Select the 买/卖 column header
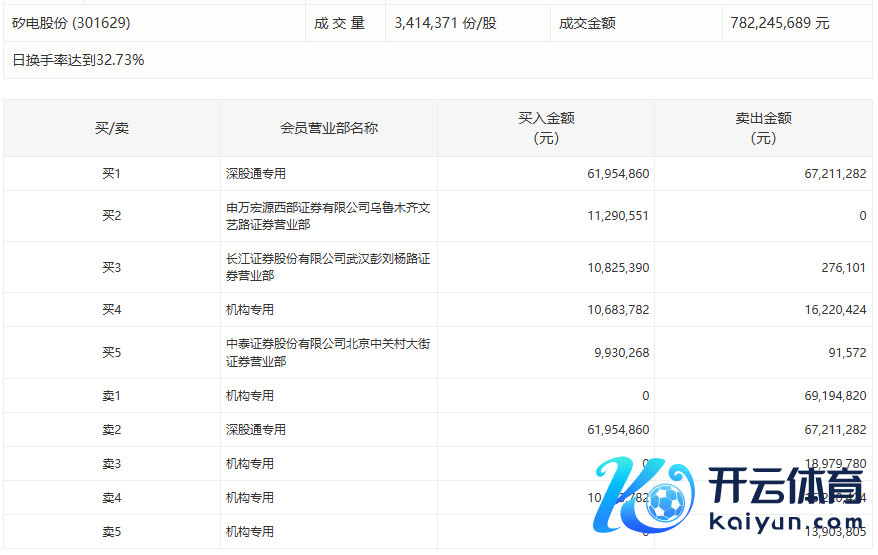878x555 pixels. click(111, 128)
